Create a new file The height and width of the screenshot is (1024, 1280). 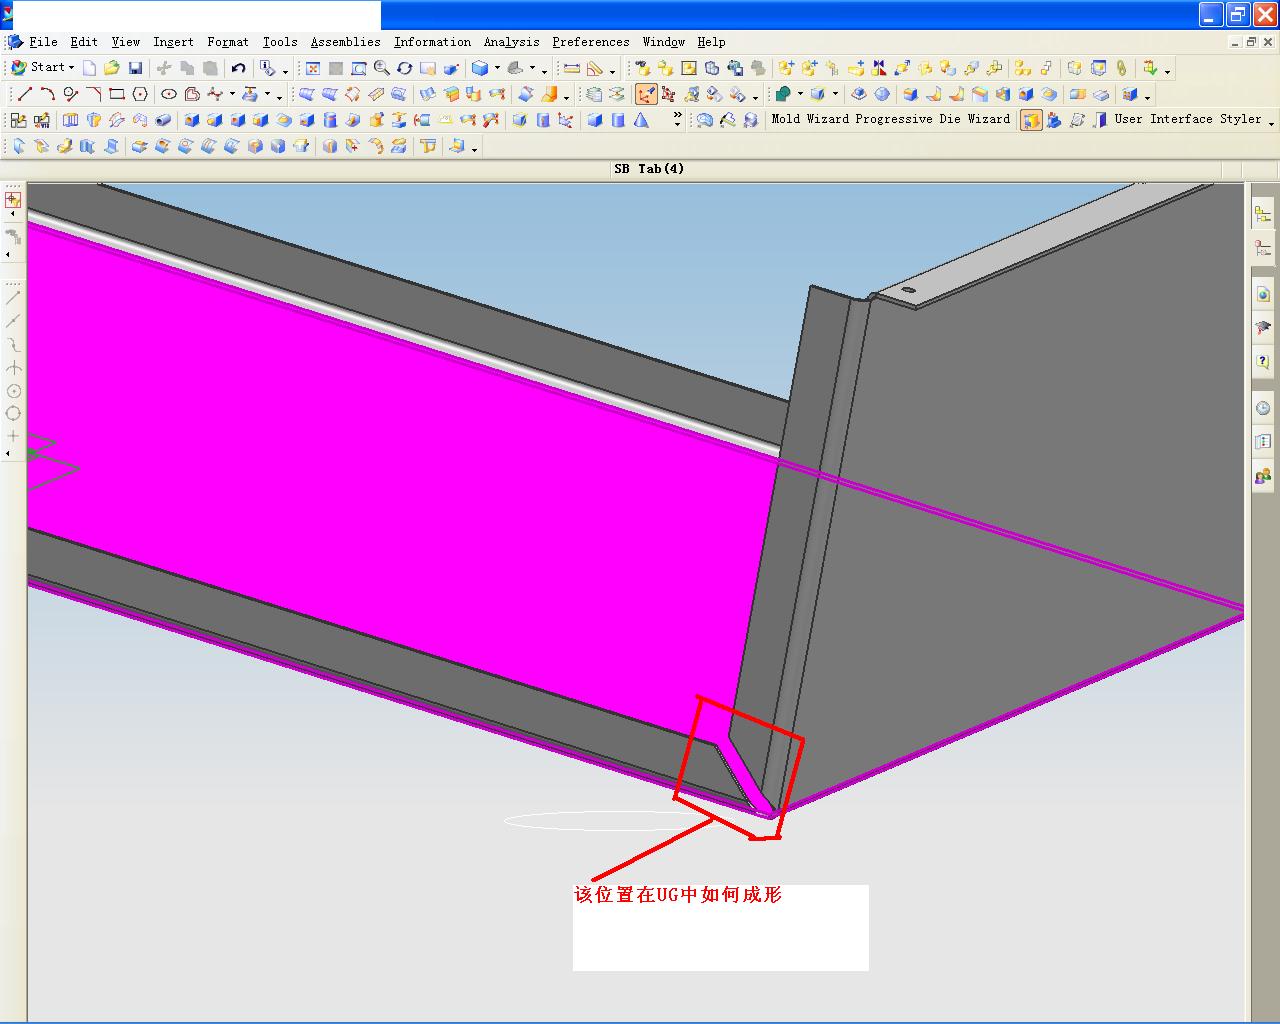coord(89,68)
